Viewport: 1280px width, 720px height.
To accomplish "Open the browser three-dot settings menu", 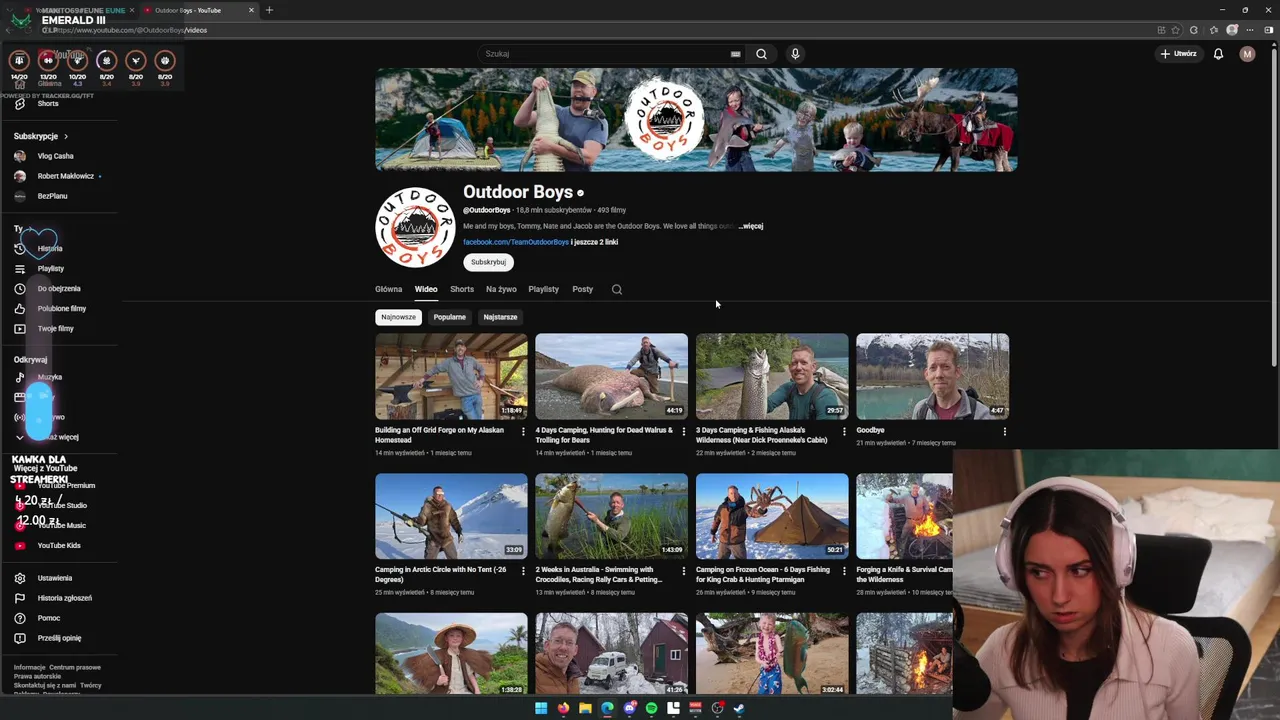I will coord(1250,30).
